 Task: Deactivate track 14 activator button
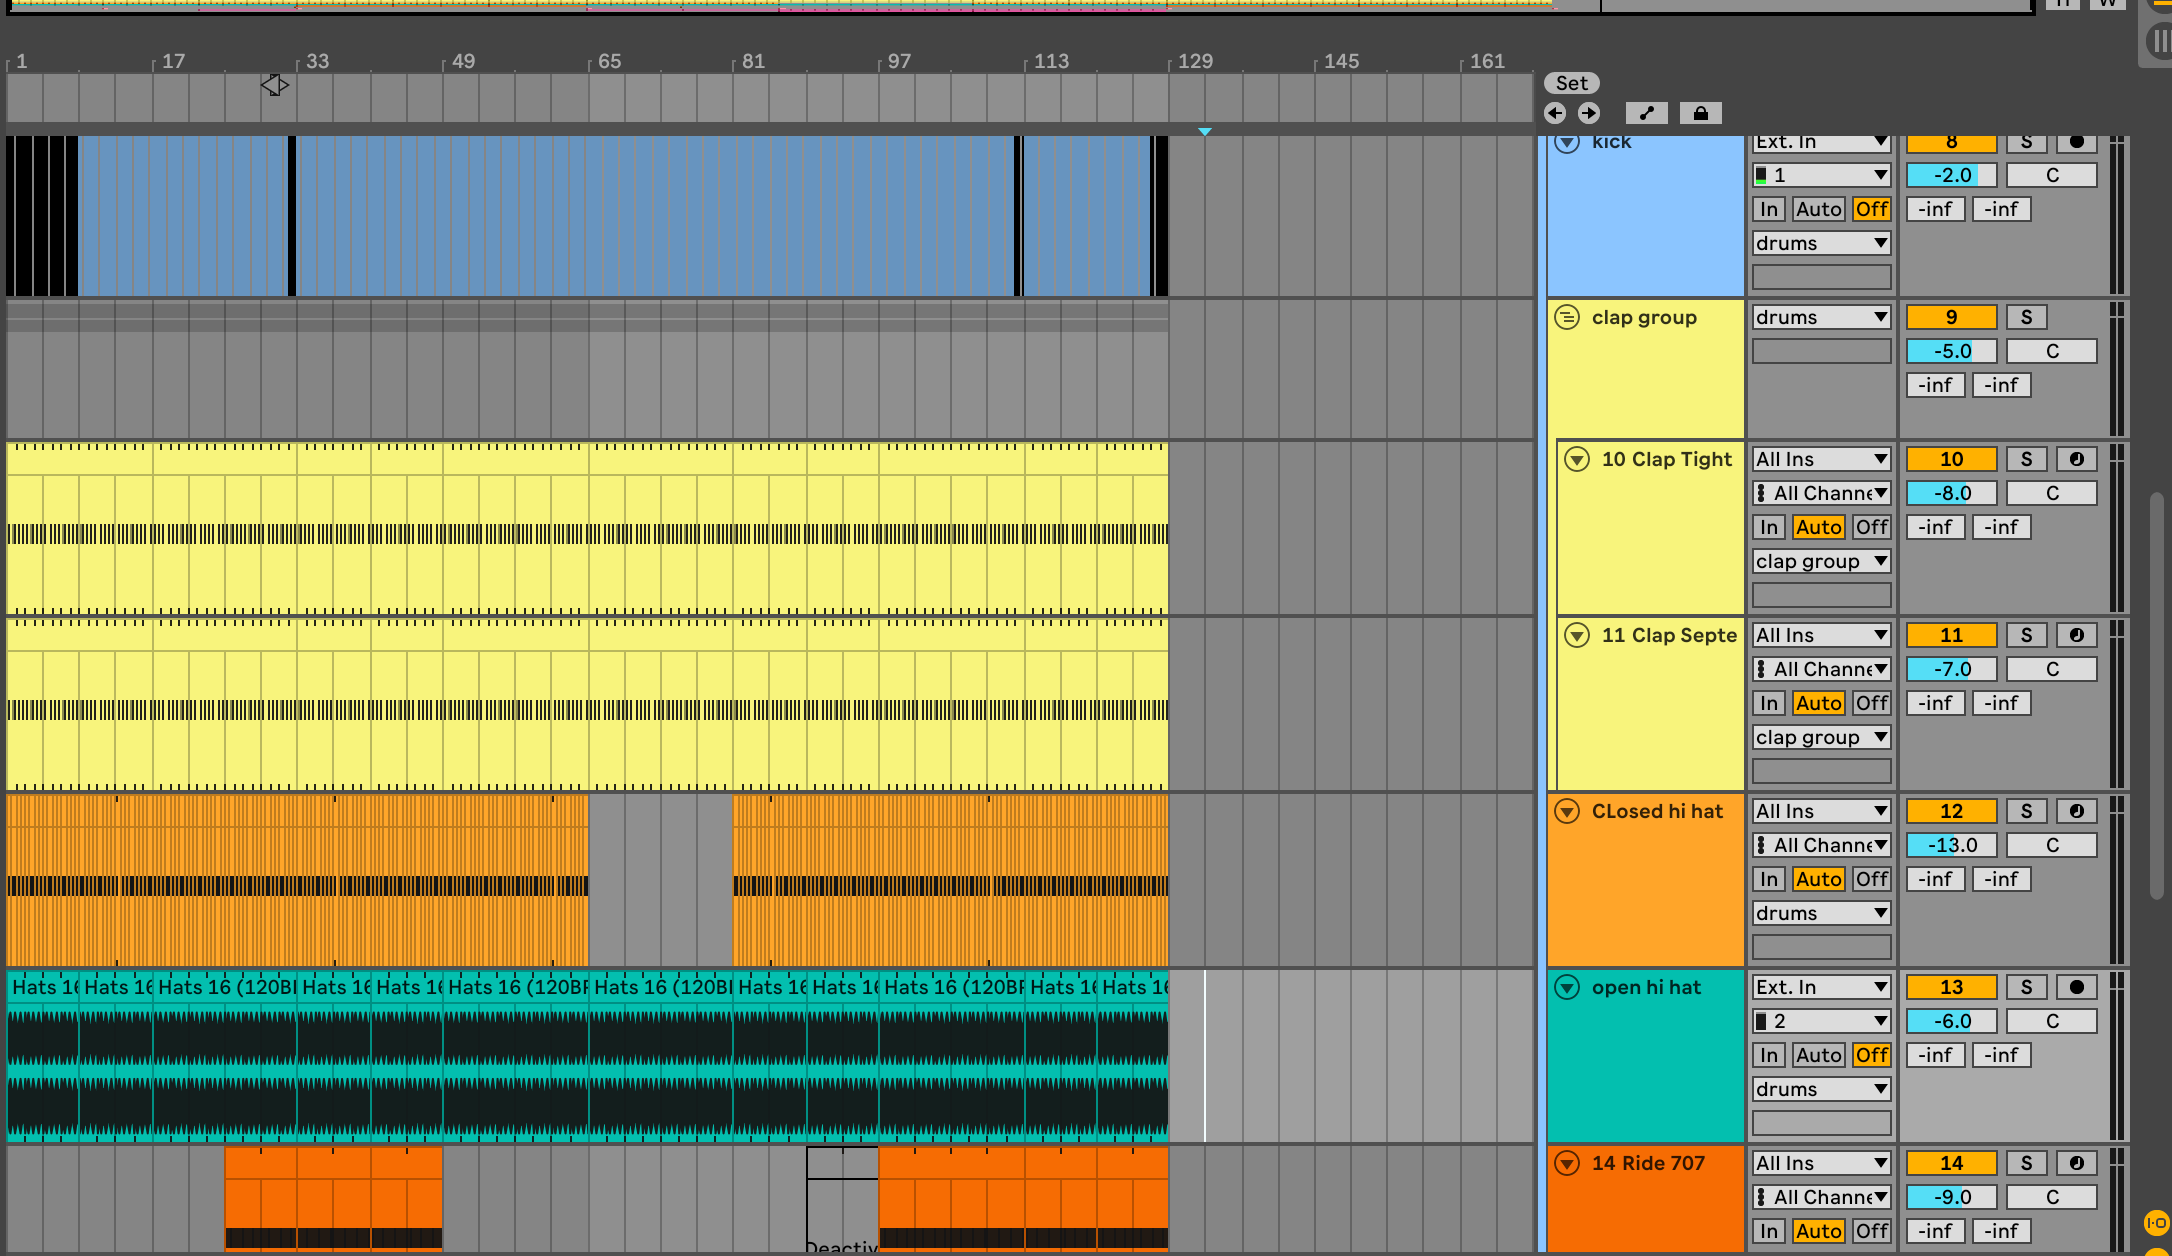pos(1951,1163)
